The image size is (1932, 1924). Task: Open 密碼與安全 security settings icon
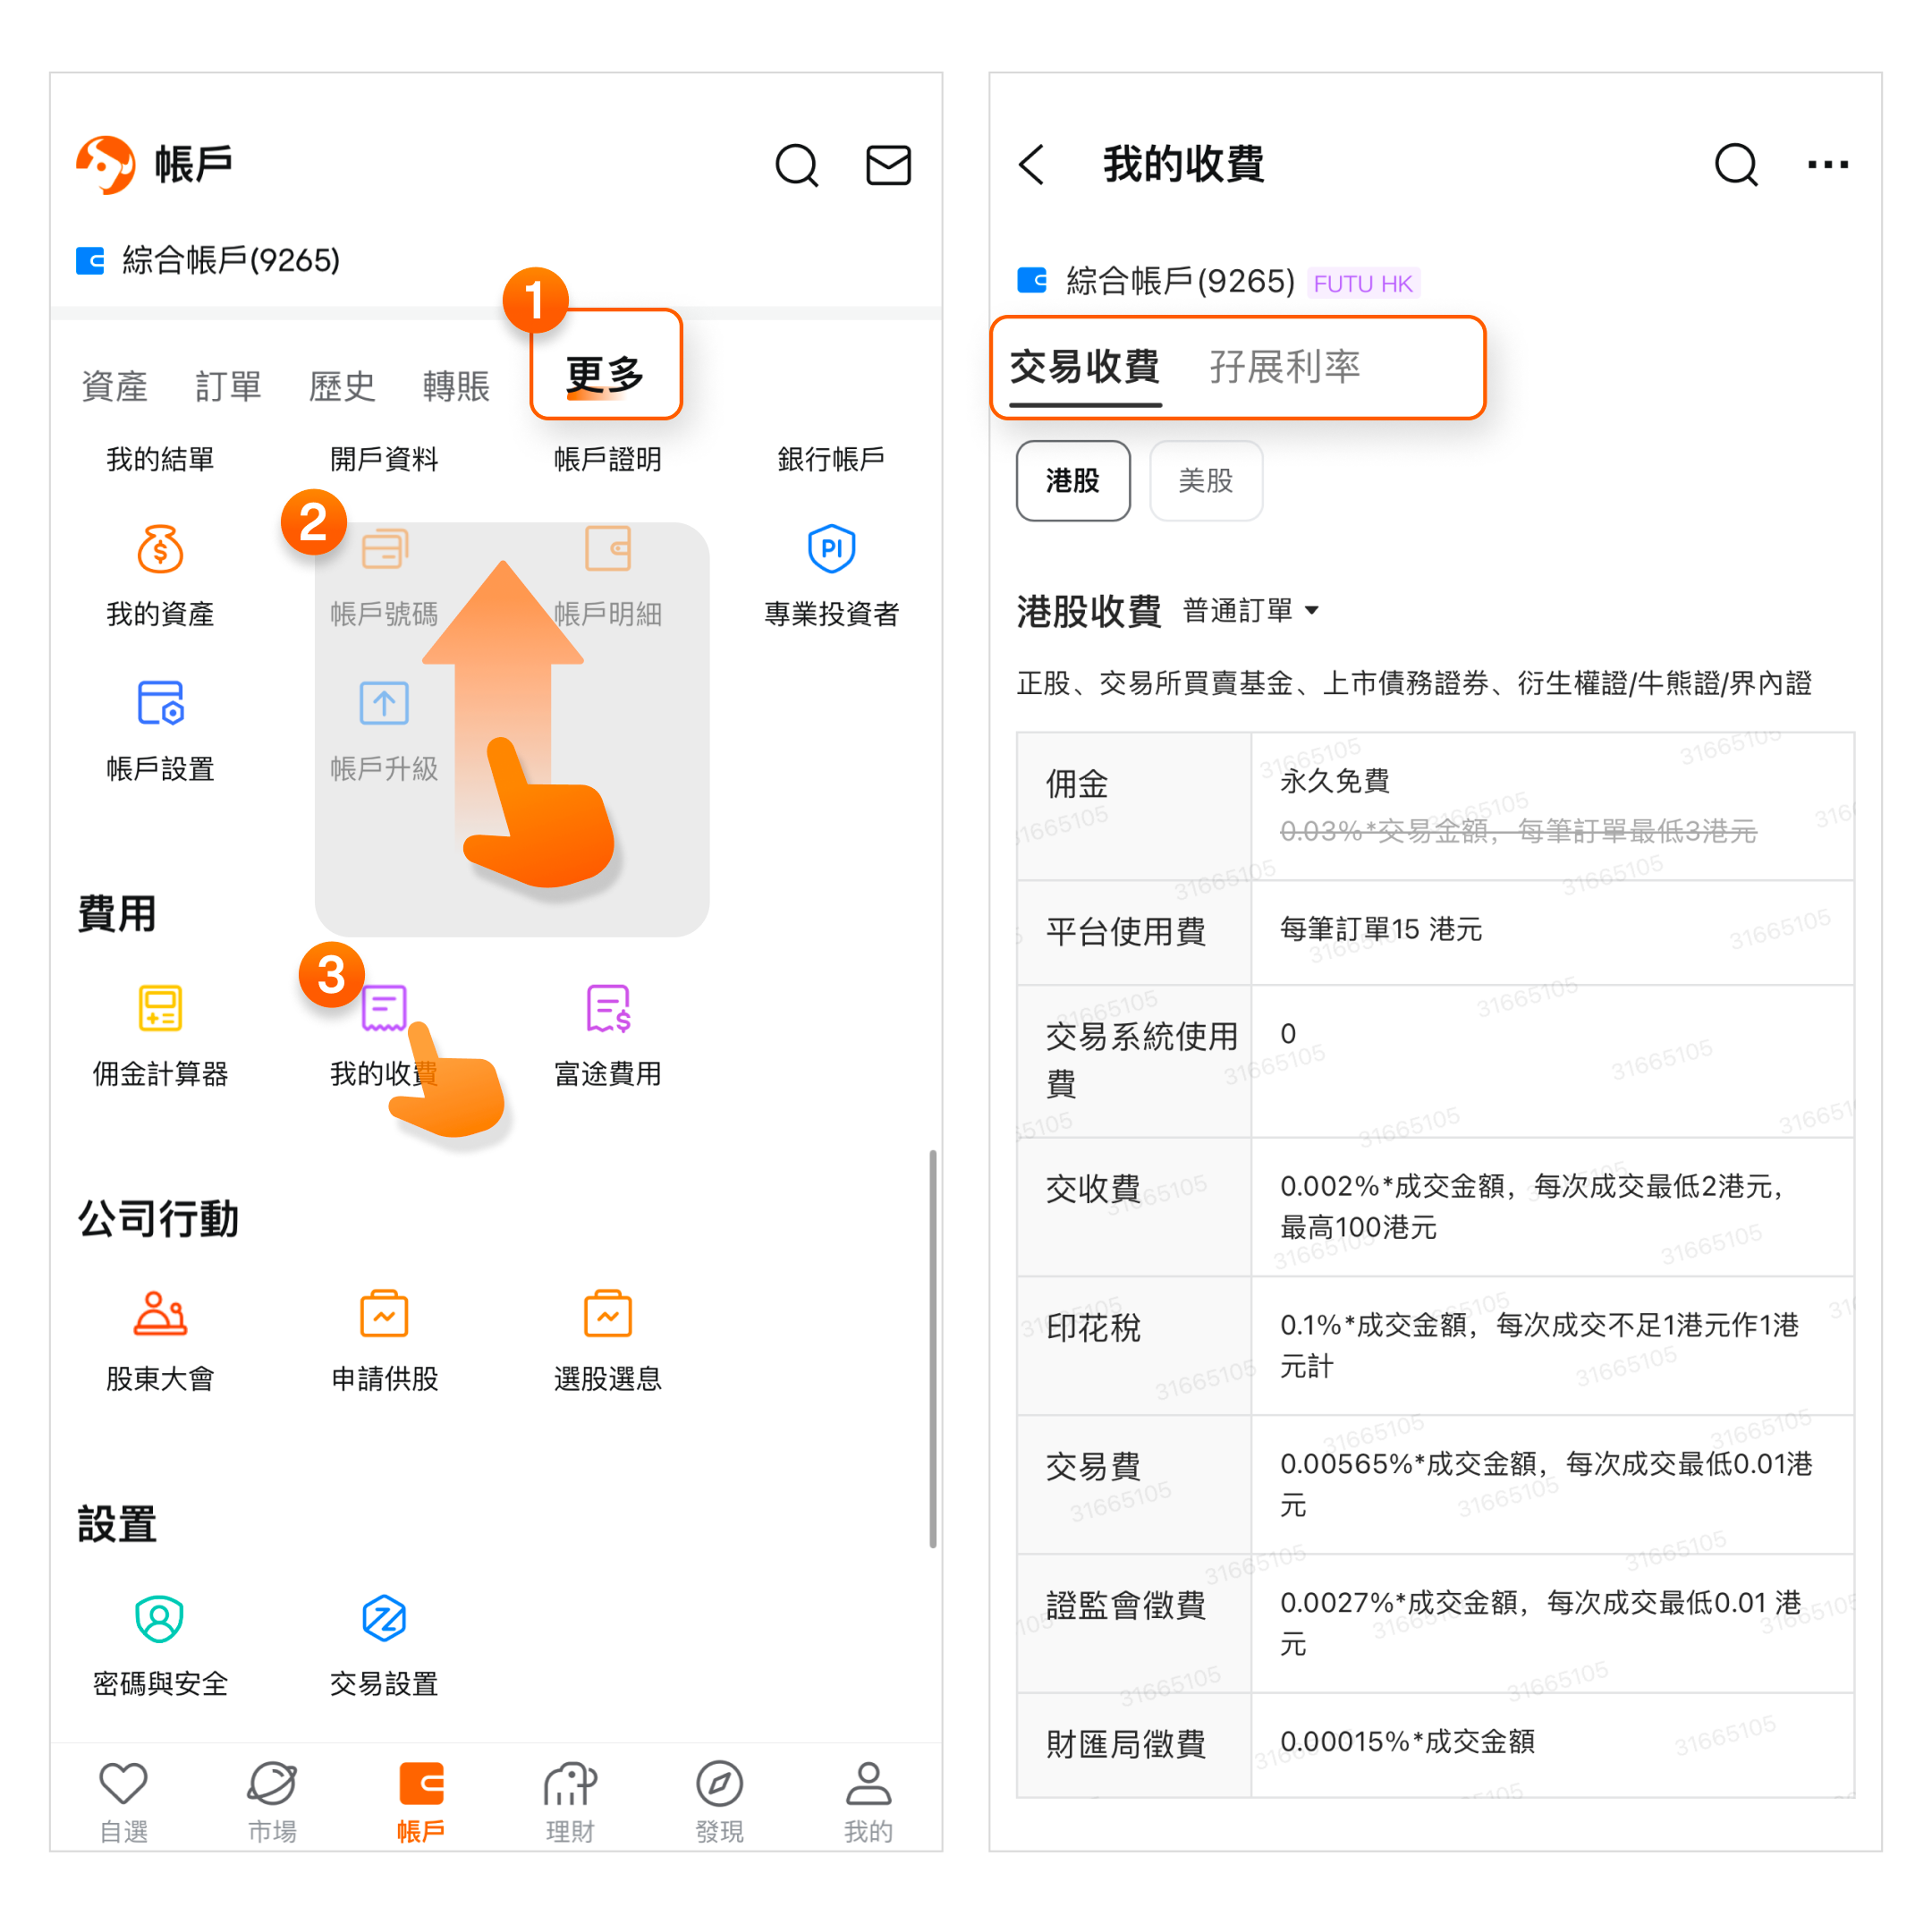(x=160, y=1618)
